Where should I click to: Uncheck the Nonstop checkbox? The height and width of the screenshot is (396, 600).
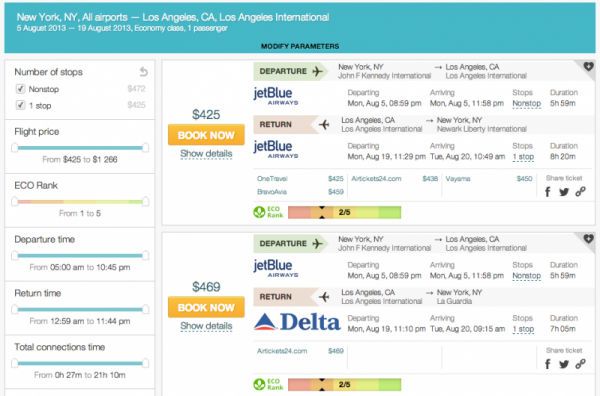click(x=20, y=89)
